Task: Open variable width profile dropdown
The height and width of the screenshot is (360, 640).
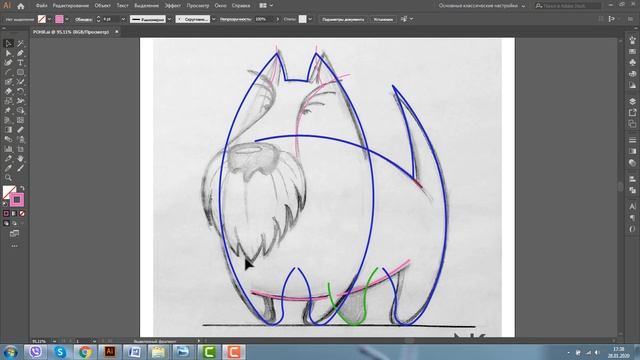Action: [169, 19]
